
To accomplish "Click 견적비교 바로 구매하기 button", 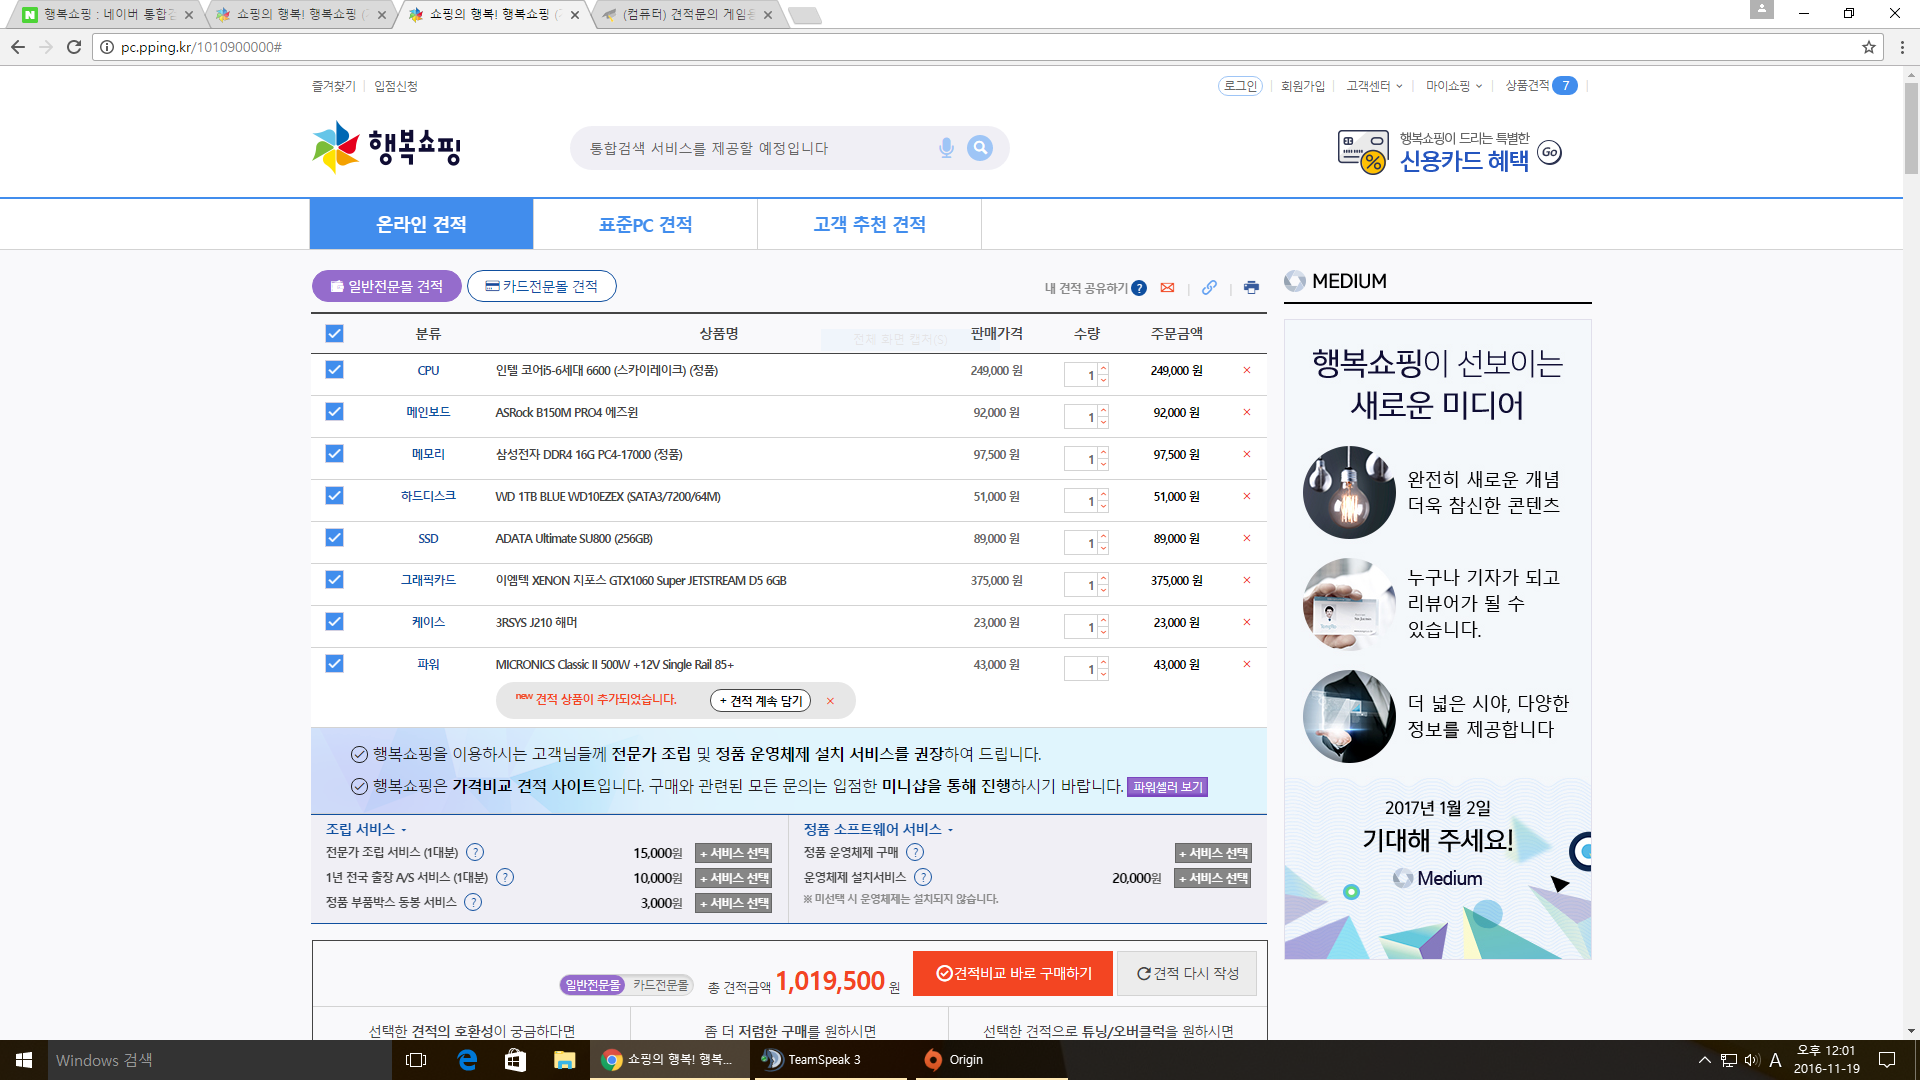I will [1013, 974].
